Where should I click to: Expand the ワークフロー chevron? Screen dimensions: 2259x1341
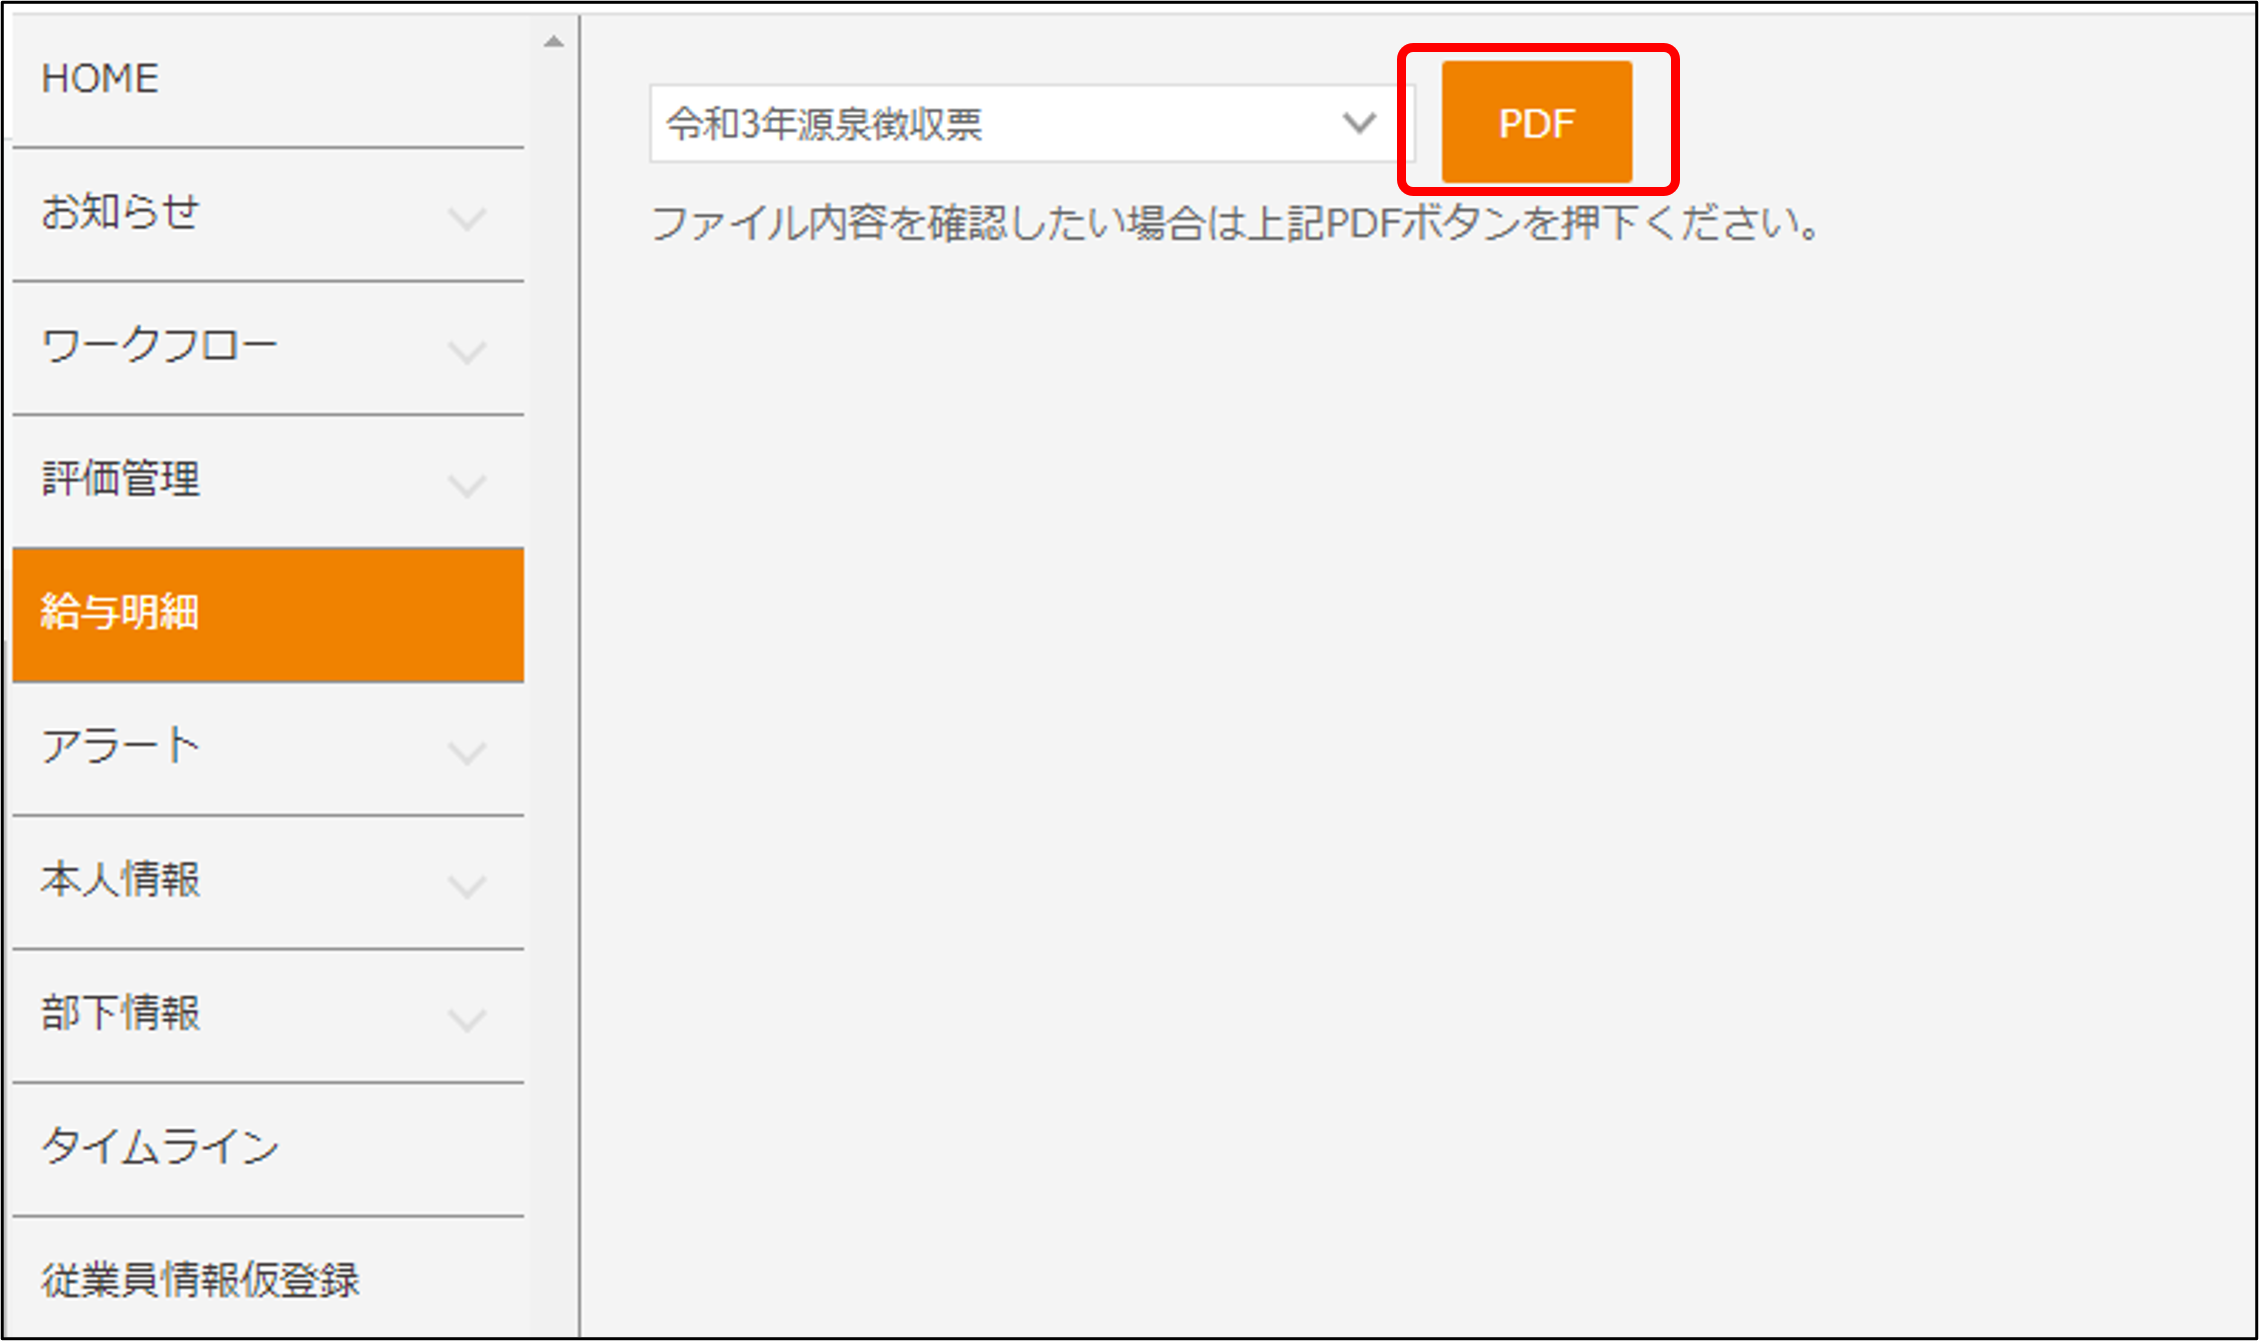click(467, 352)
